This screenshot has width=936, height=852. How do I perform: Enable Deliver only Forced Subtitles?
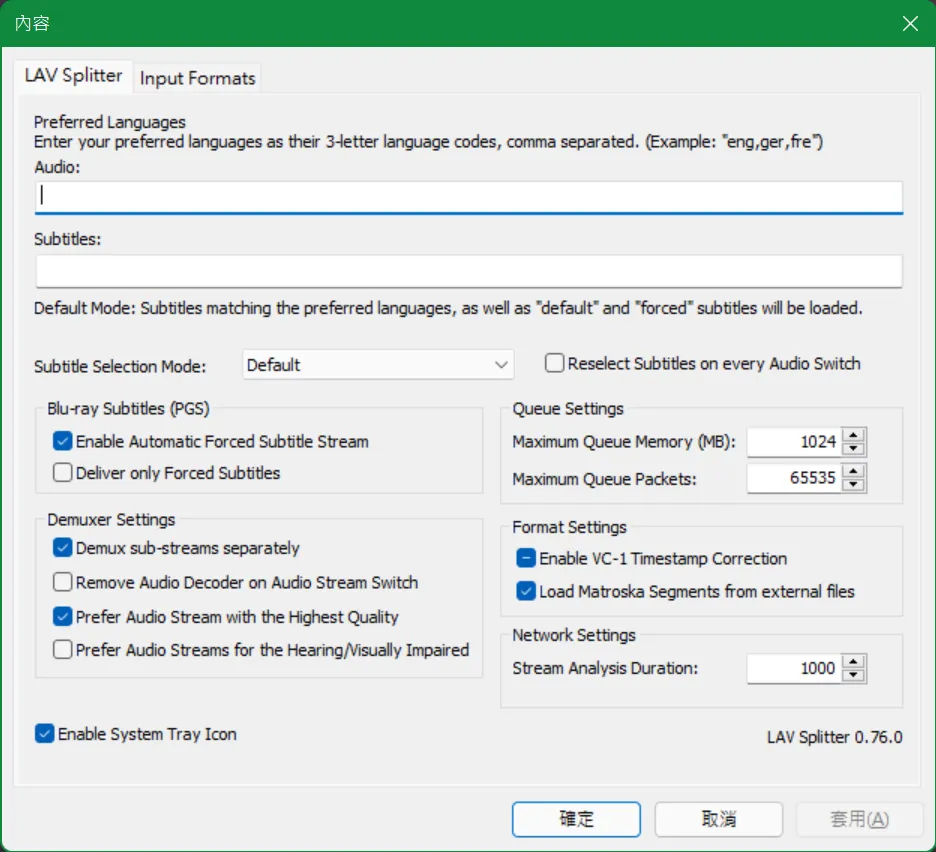click(x=63, y=473)
